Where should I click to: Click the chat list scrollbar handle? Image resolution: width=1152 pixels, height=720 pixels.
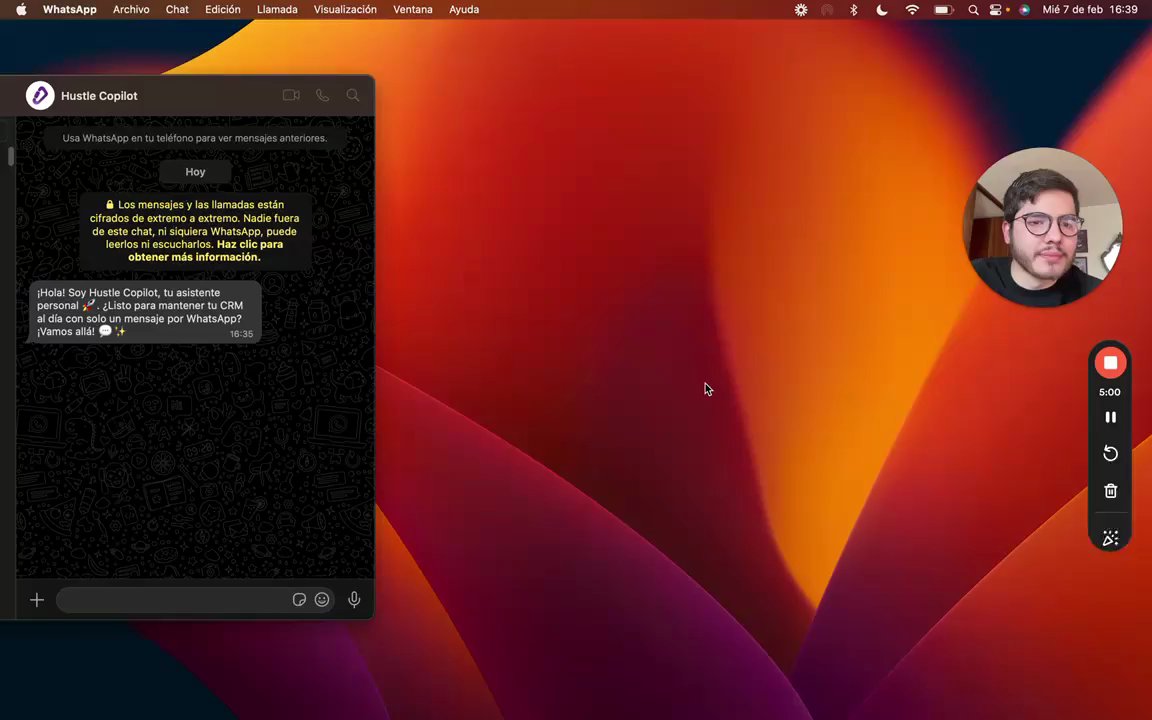(11, 156)
